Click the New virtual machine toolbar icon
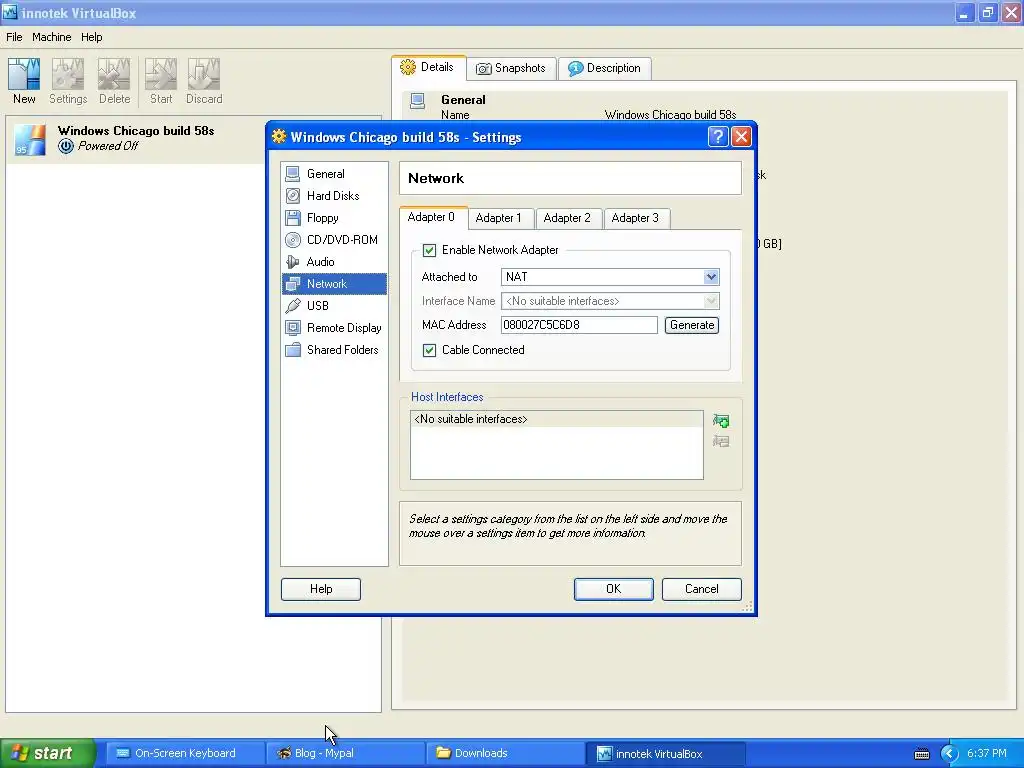Viewport: 1024px width, 768px height. 24,81
